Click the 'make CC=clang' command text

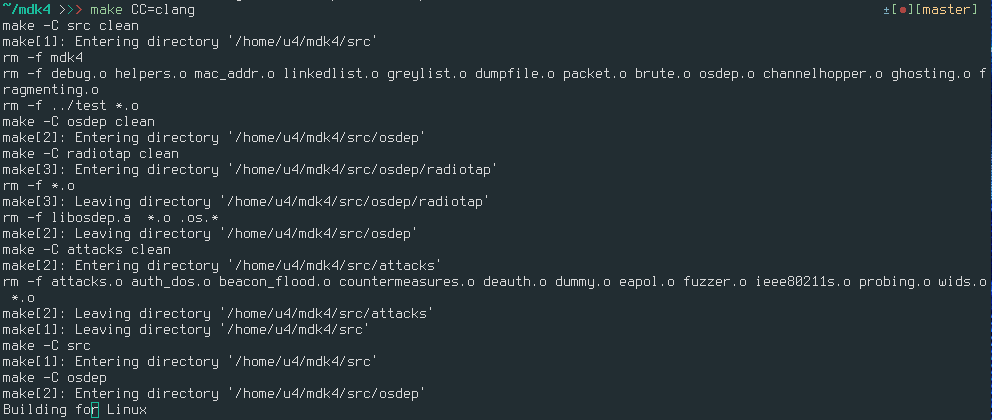click(x=142, y=10)
